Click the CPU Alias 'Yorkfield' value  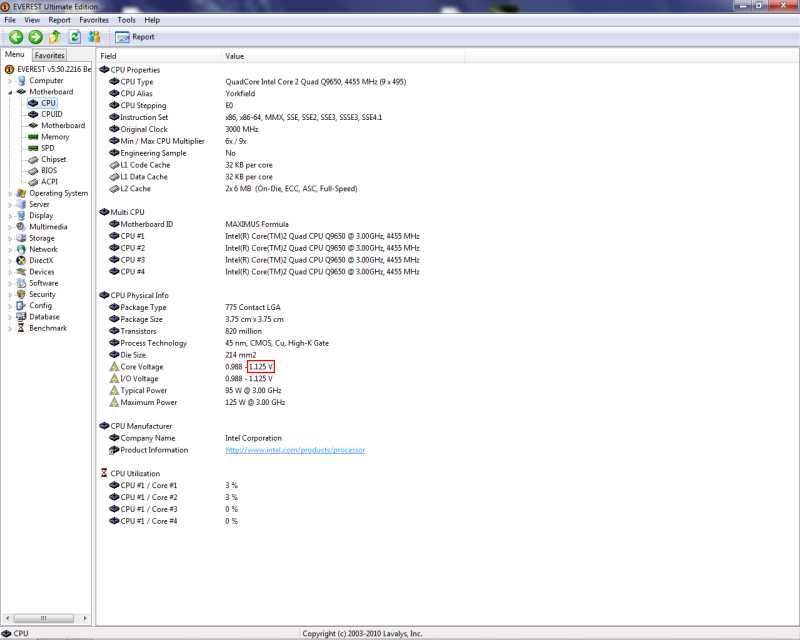coord(240,93)
